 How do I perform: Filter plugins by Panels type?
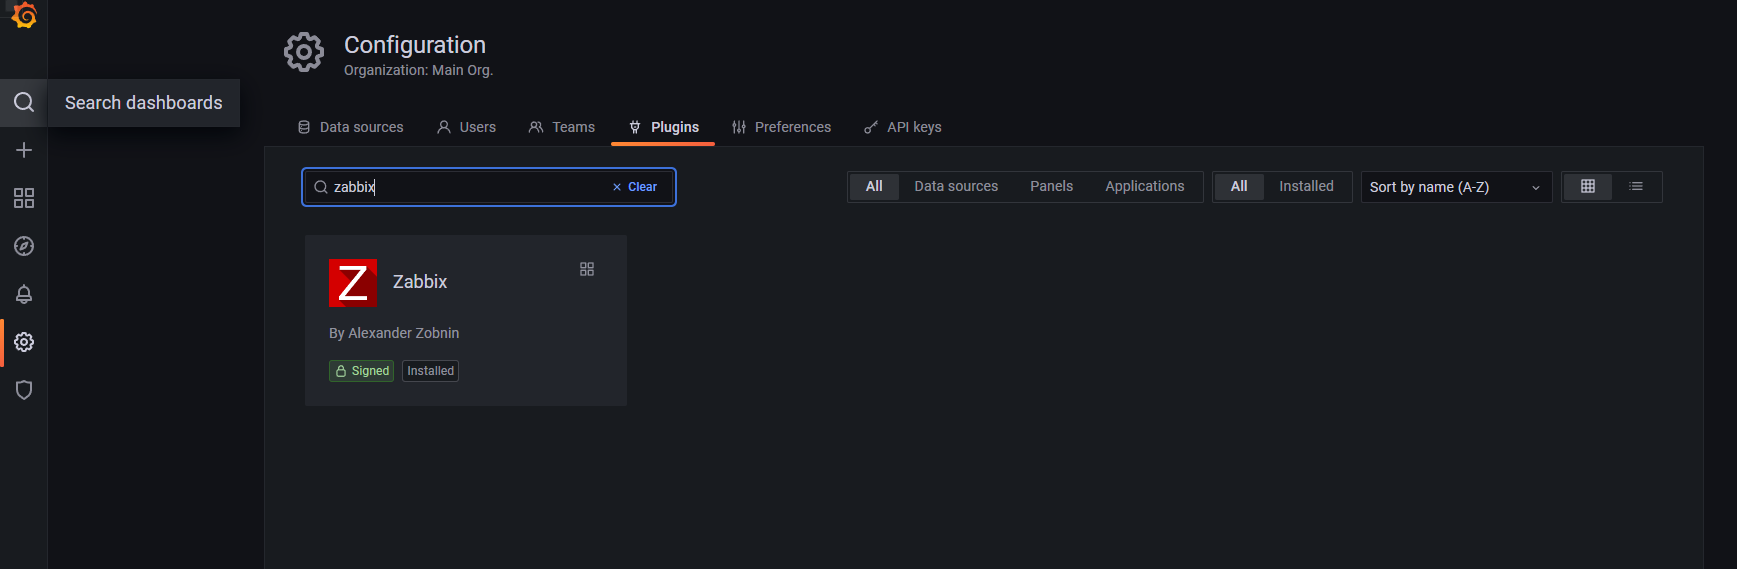coord(1052,187)
